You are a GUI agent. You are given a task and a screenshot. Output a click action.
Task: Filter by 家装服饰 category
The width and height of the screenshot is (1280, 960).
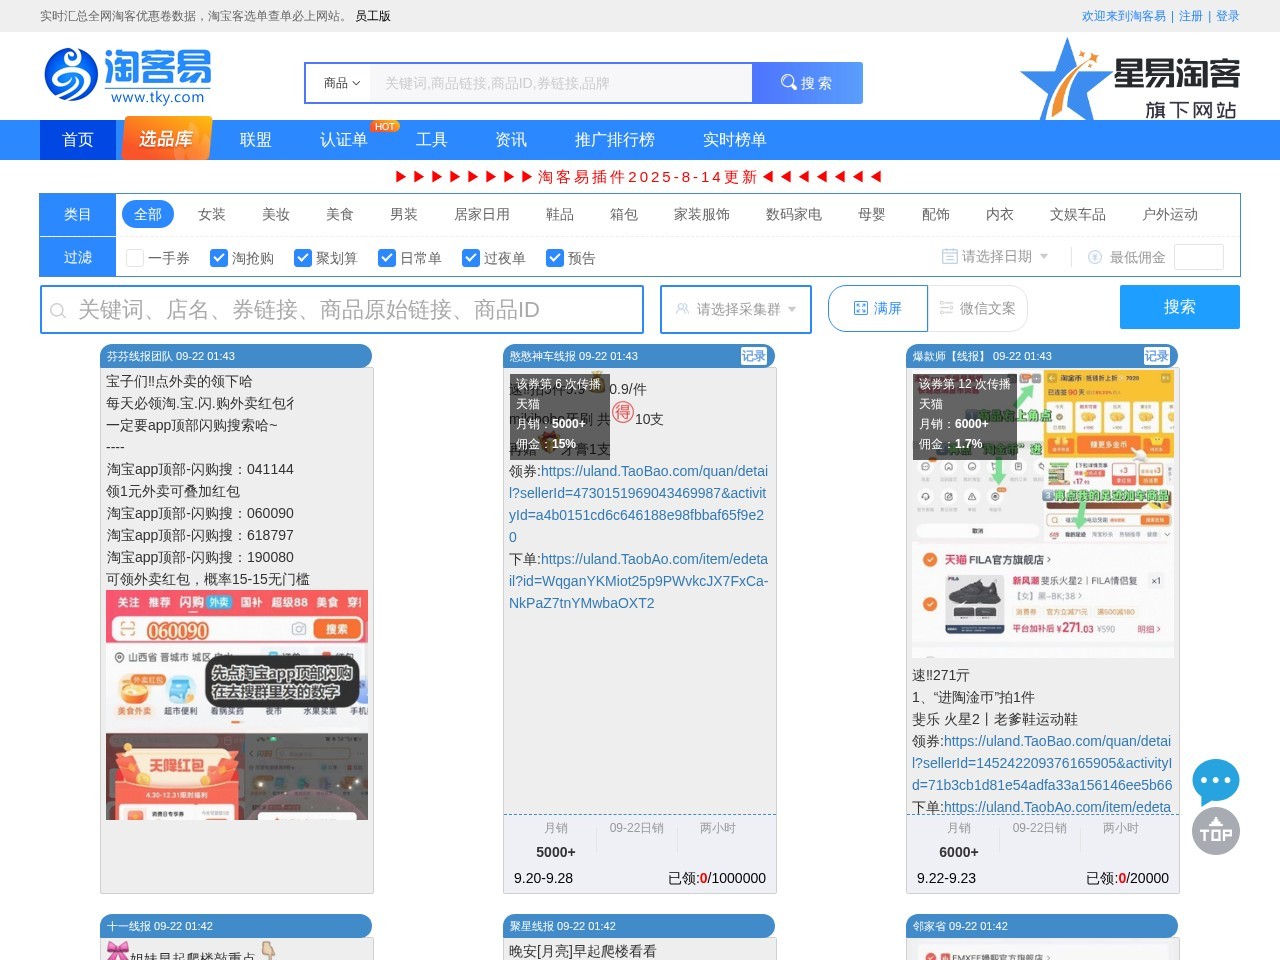pos(702,214)
